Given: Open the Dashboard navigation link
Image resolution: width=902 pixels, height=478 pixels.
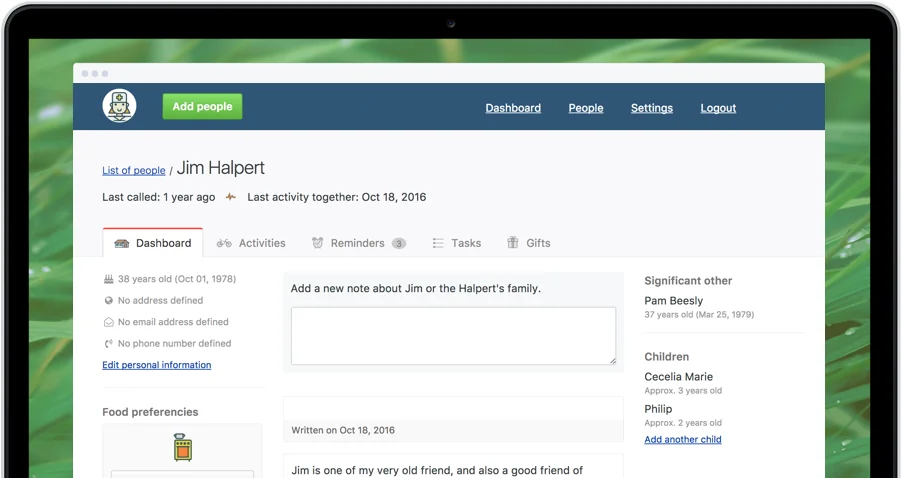Looking at the screenshot, I should (513, 108).
